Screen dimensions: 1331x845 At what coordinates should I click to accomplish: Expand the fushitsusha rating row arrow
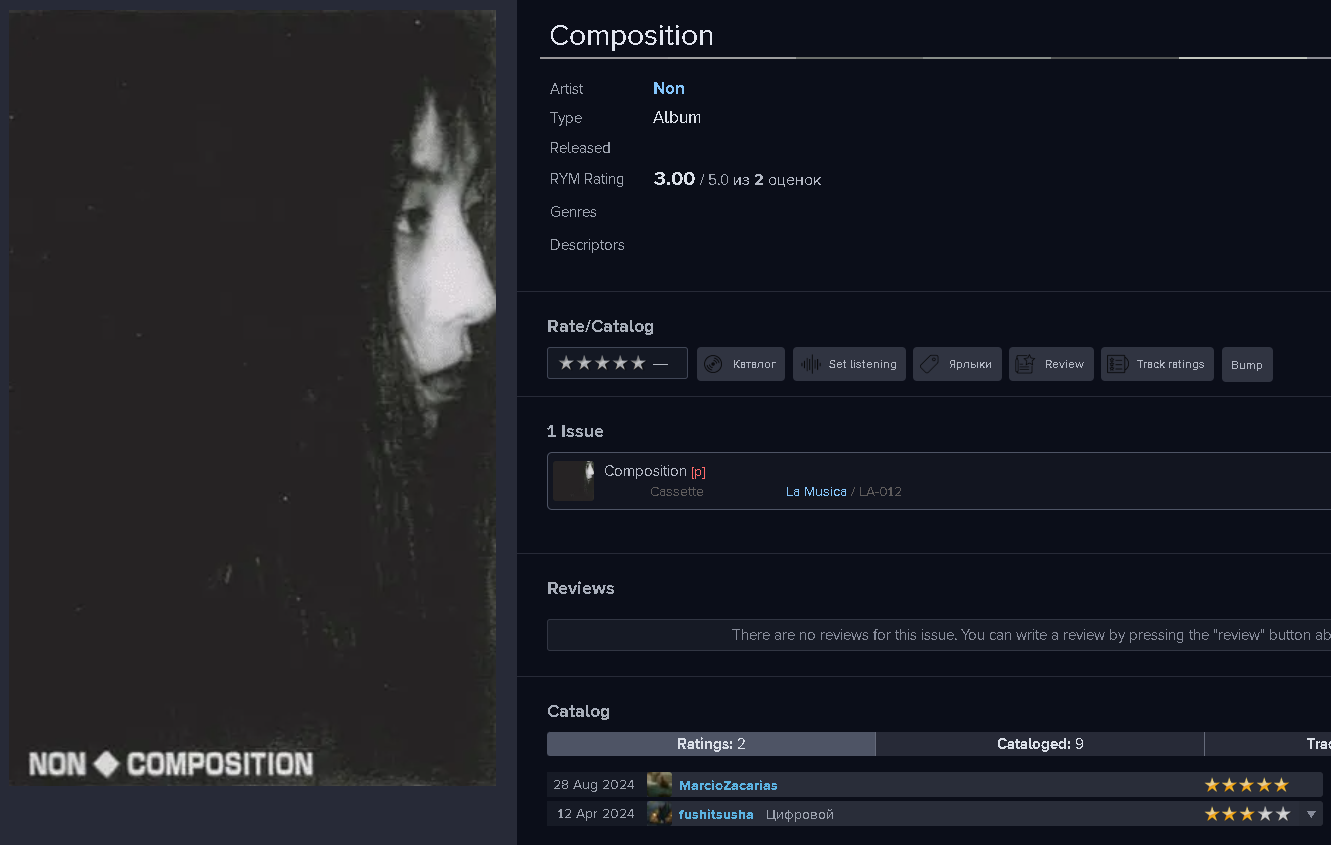pos(1312,814)
